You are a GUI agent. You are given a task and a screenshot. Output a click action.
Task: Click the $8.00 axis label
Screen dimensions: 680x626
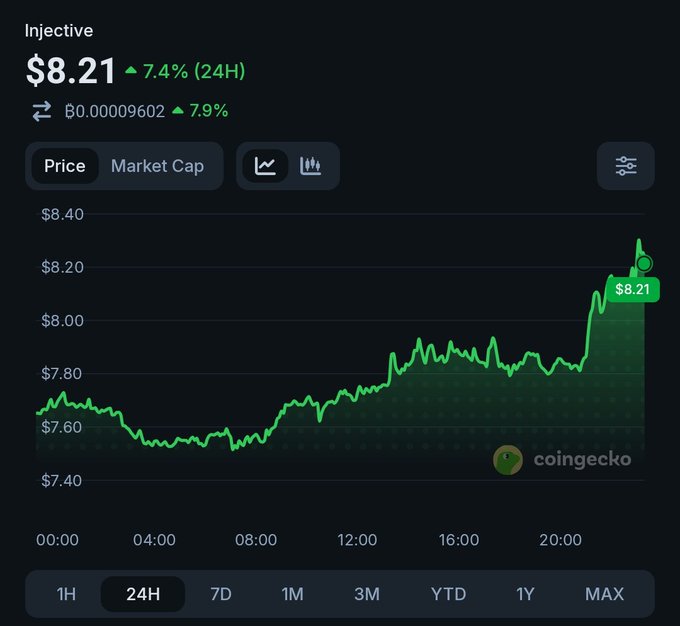(62, 321)
